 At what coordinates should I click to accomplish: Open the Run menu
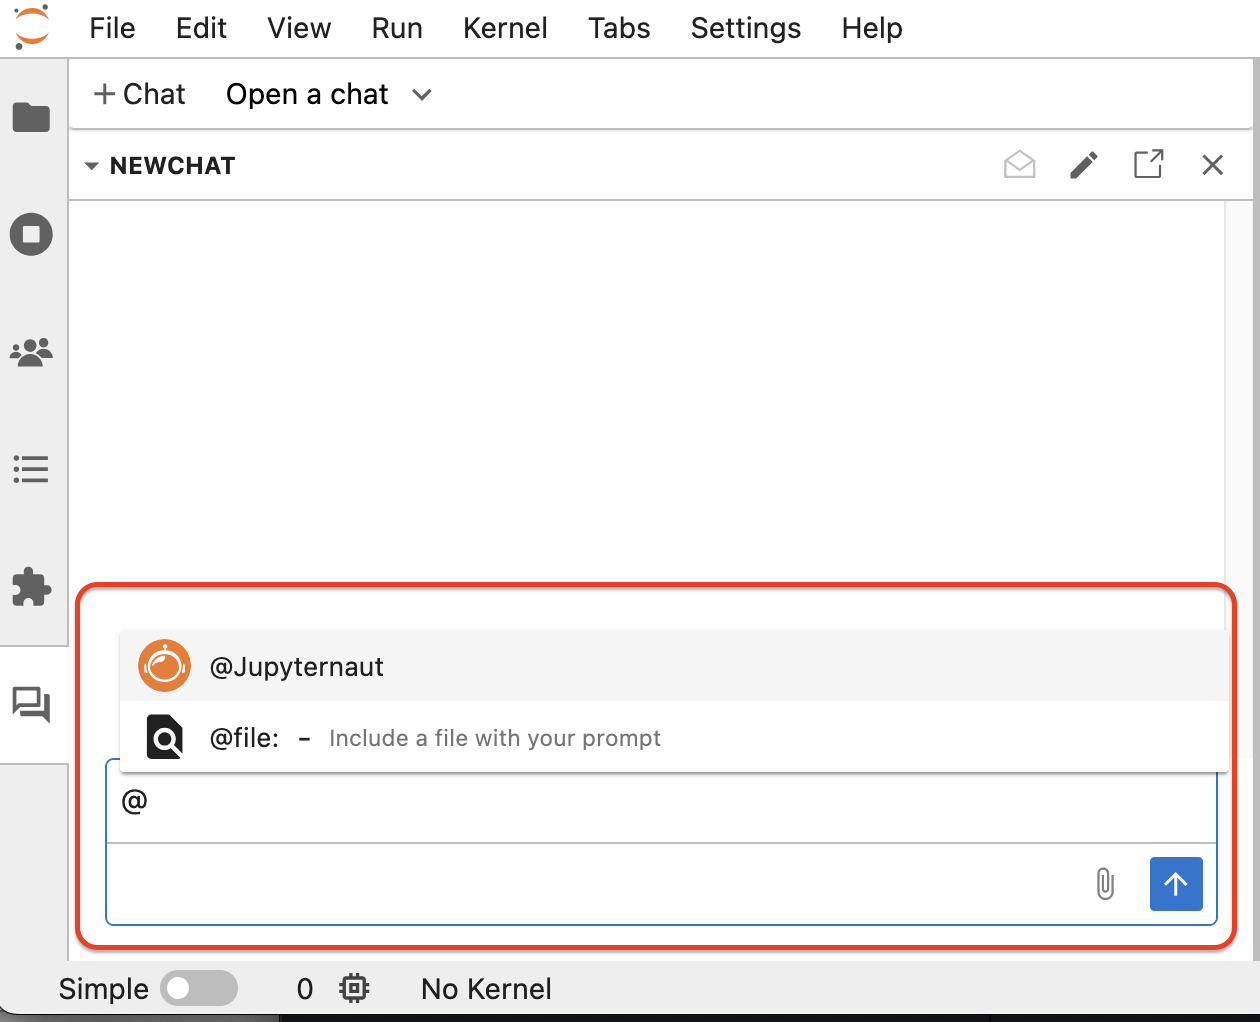[x=397, y=28]
